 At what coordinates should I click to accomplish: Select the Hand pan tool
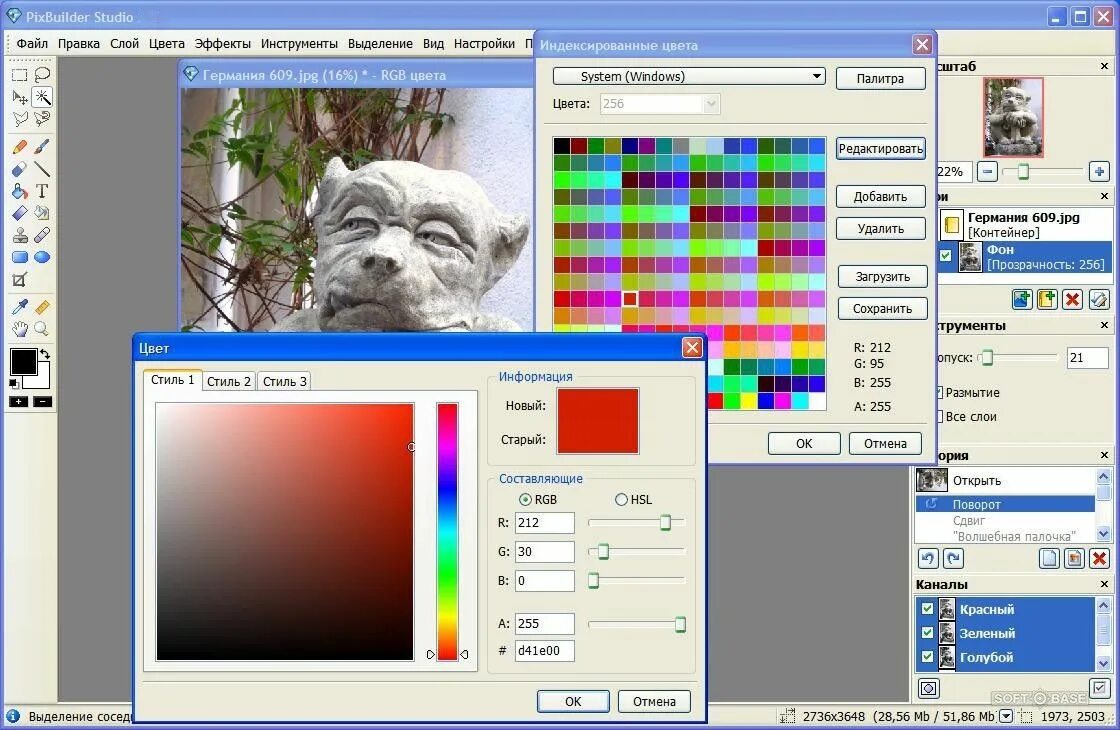point(19,329)
